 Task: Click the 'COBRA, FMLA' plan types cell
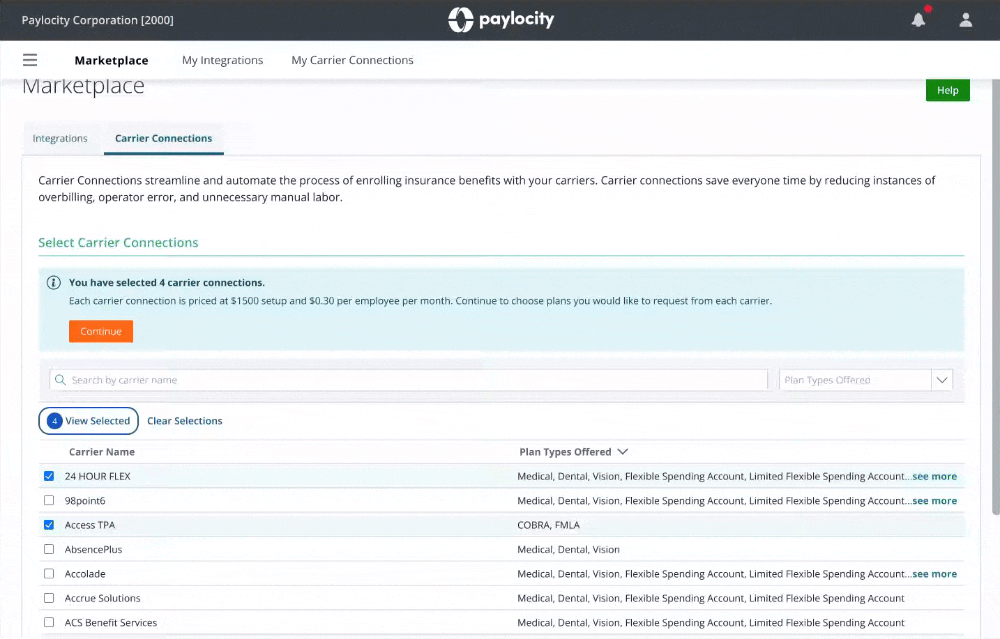click(x=548, y=525)
